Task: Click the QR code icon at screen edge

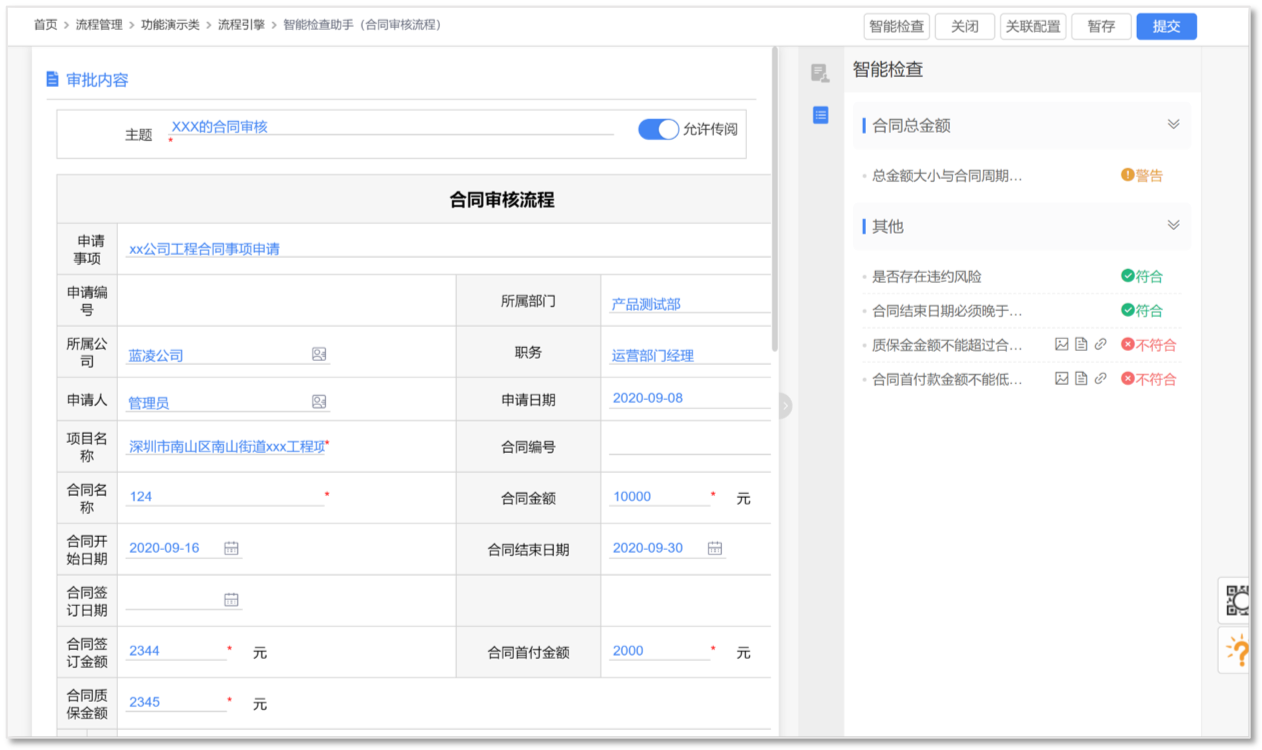Action: (x=1237, y=601)
